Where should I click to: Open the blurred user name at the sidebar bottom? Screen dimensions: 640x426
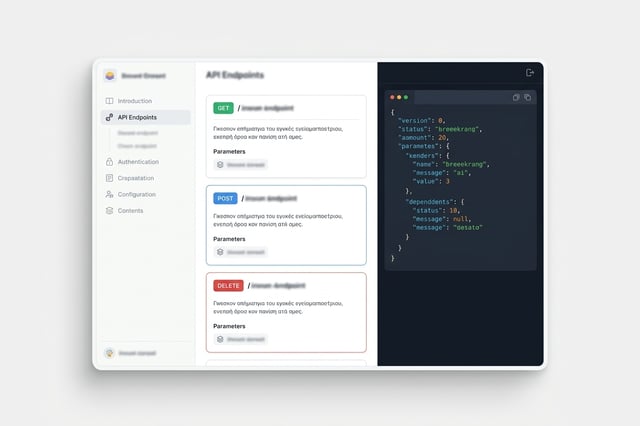pyautogui.click(x=137, y=353)
